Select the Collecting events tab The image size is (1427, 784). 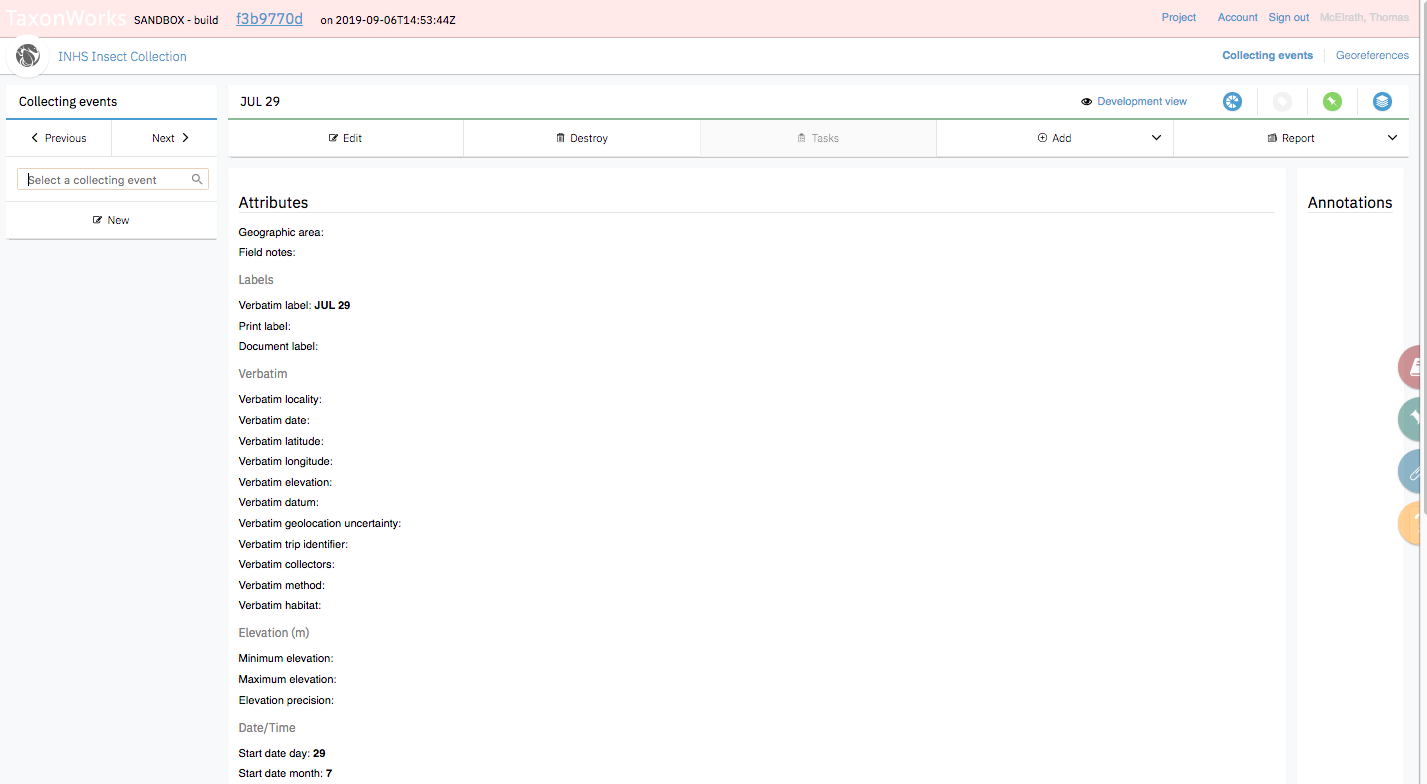tap(1267, 55)
